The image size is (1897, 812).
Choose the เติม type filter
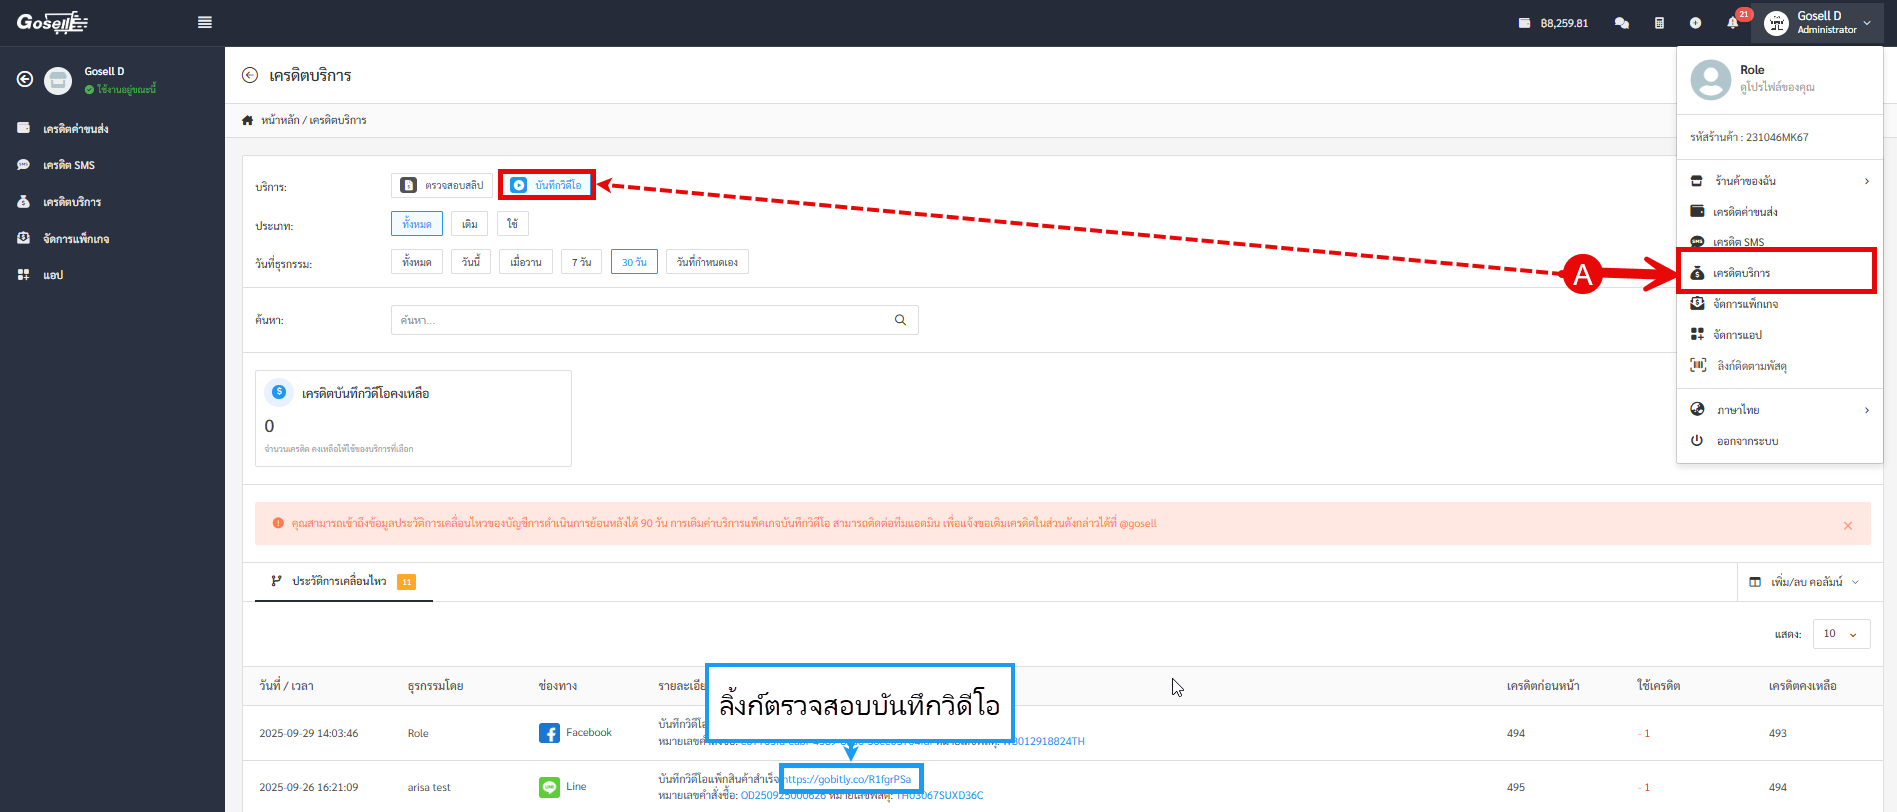click(x=470, y=224)
